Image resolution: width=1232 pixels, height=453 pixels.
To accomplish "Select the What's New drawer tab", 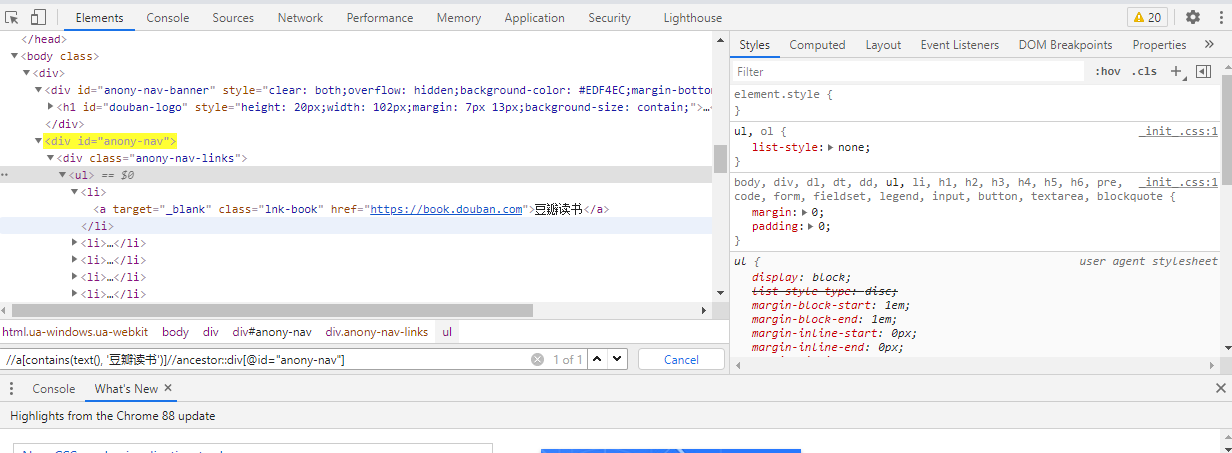I will point(126,389).
